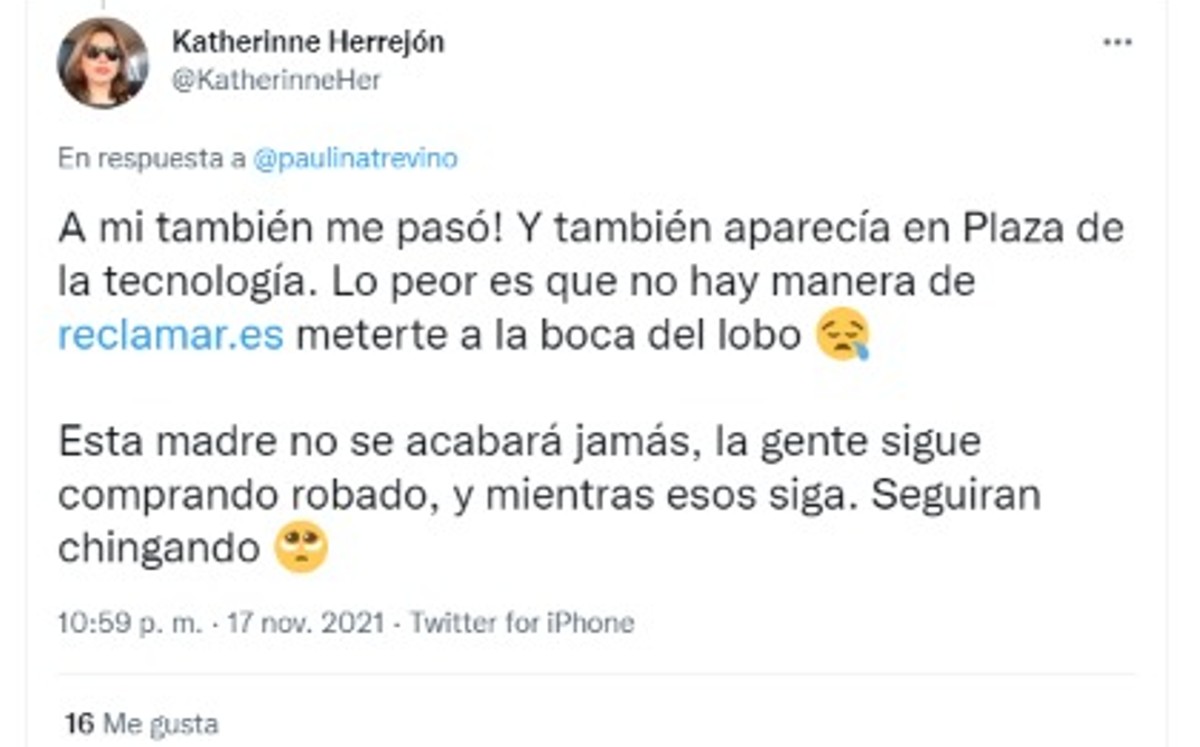This screenshot has height=747, width=1200.
Task: Click the rolling eyes emoji
Action: pos(301,548)
